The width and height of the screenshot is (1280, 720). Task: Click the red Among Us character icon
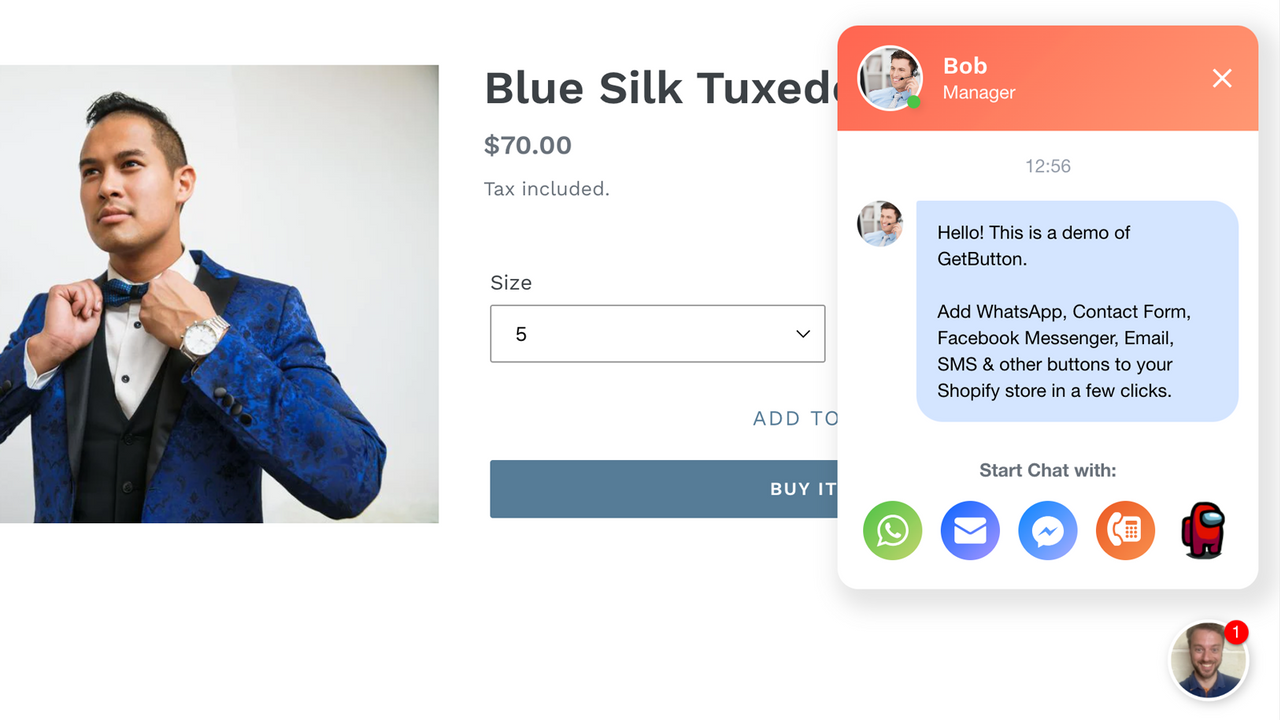[x=1203, y=530]
